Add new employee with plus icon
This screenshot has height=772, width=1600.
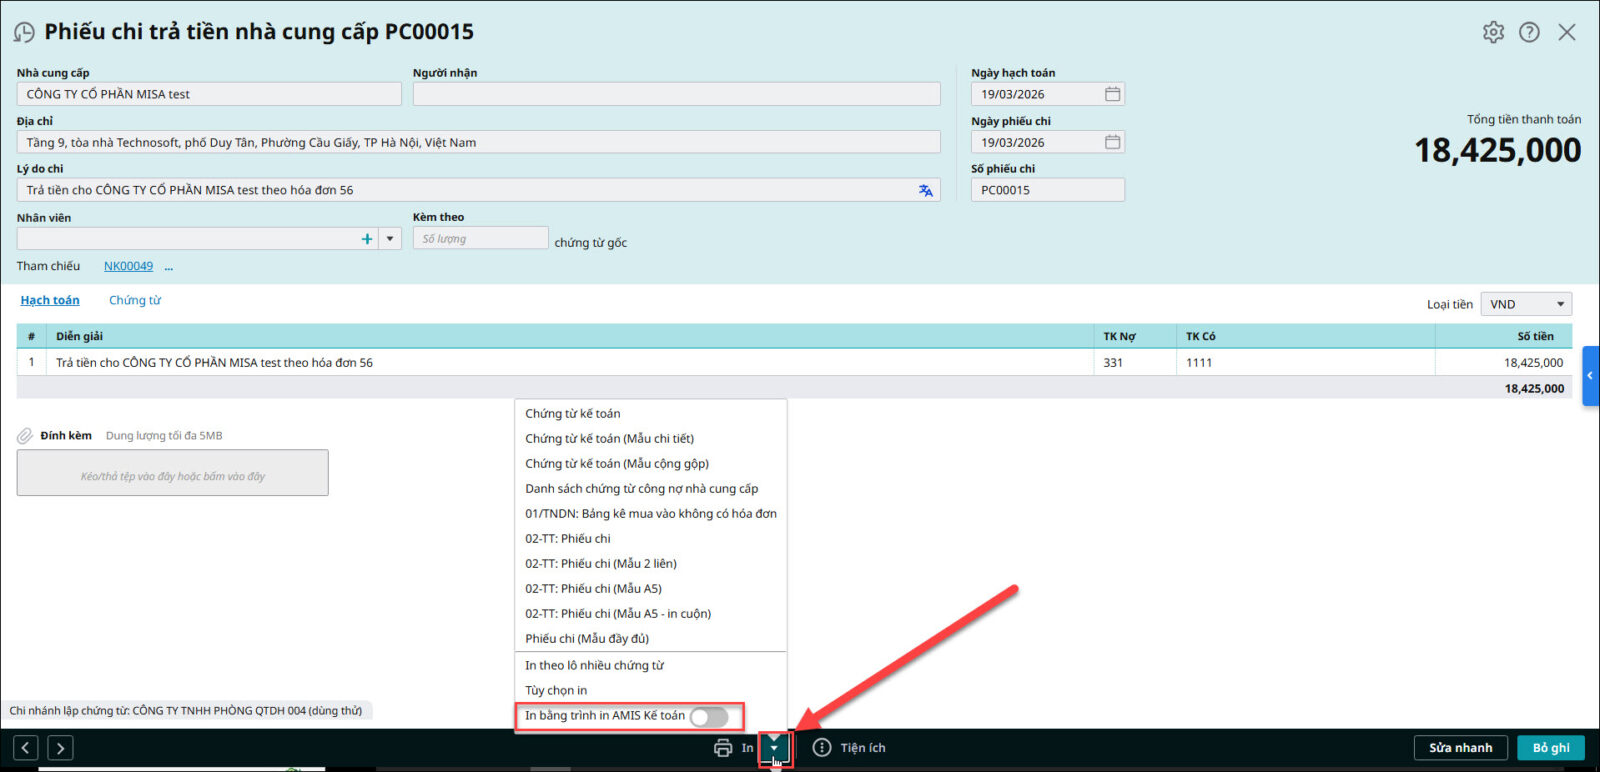[x=367, y=239]
